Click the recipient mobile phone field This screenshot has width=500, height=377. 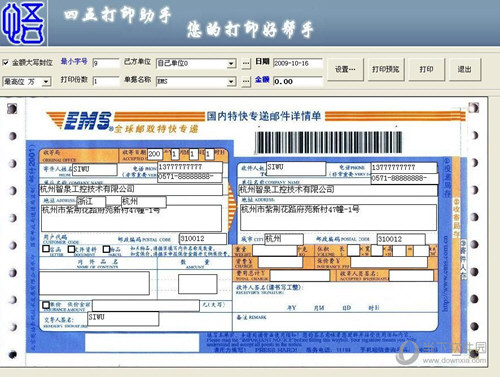(x=404, y=167)
